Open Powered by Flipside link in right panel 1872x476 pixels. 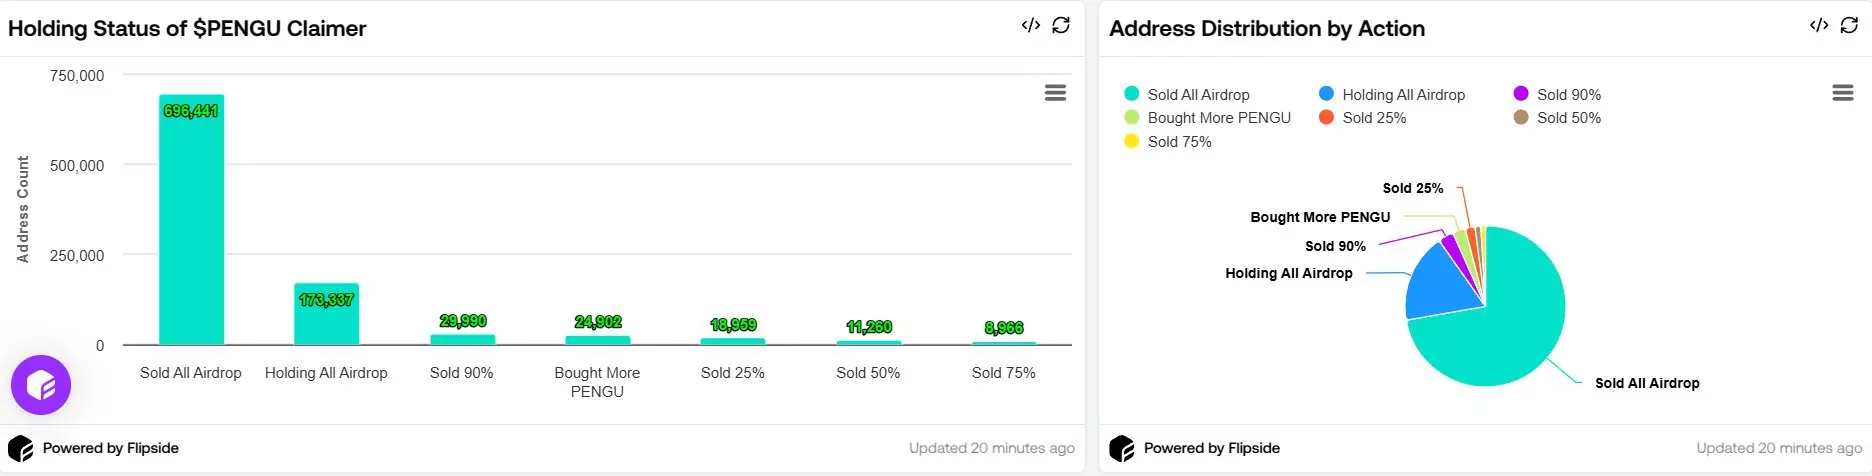pyautogui.click(x=1211, y=449)
